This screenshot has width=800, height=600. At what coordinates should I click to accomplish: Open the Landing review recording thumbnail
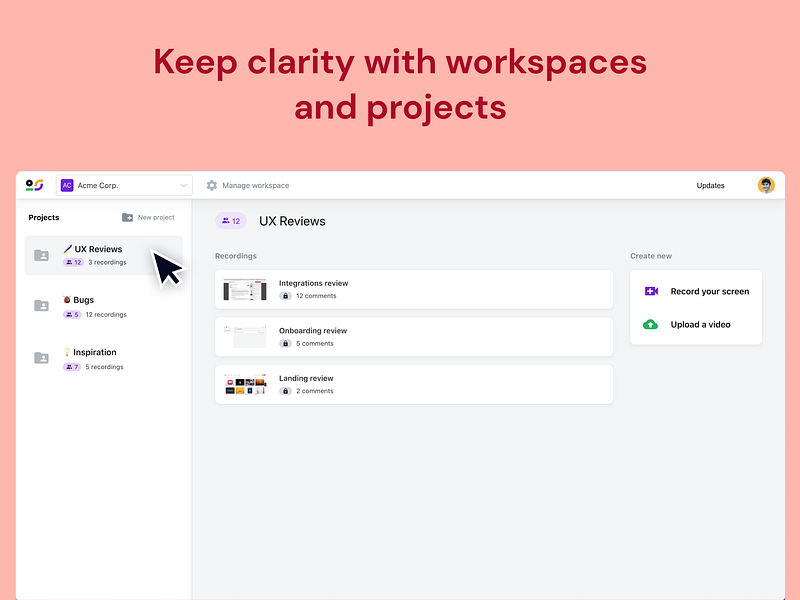pos(246,384)
